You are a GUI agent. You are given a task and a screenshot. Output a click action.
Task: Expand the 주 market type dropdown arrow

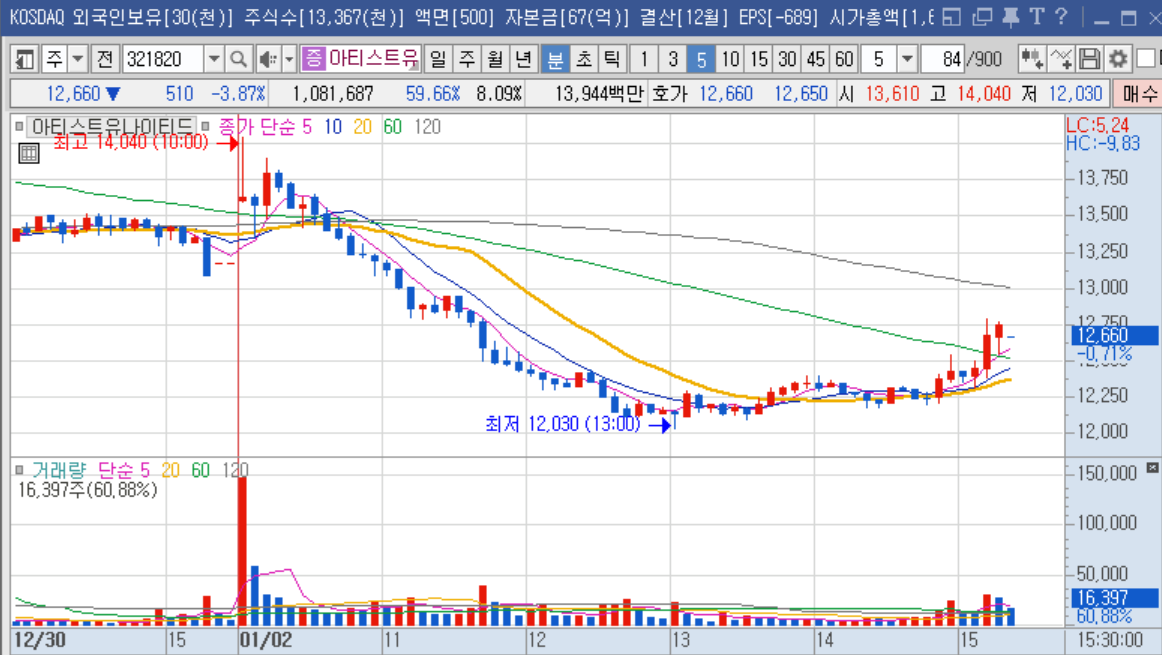pyautogui.click(x=78, y=59)
